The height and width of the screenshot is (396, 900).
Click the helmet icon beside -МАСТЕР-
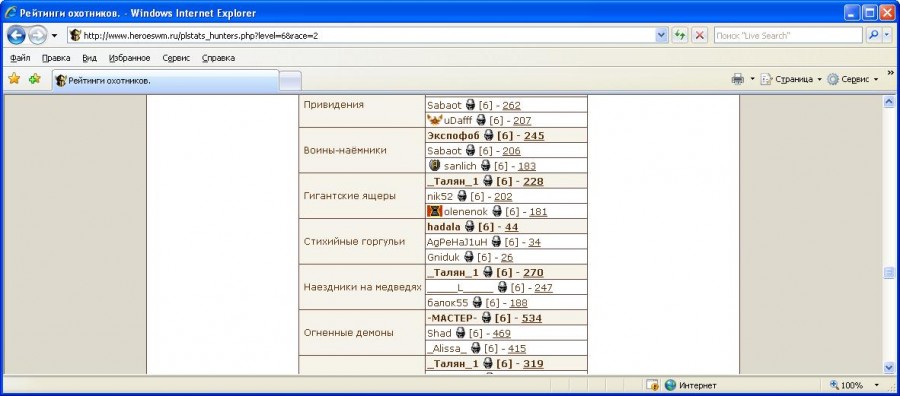[x=486, y=317]
